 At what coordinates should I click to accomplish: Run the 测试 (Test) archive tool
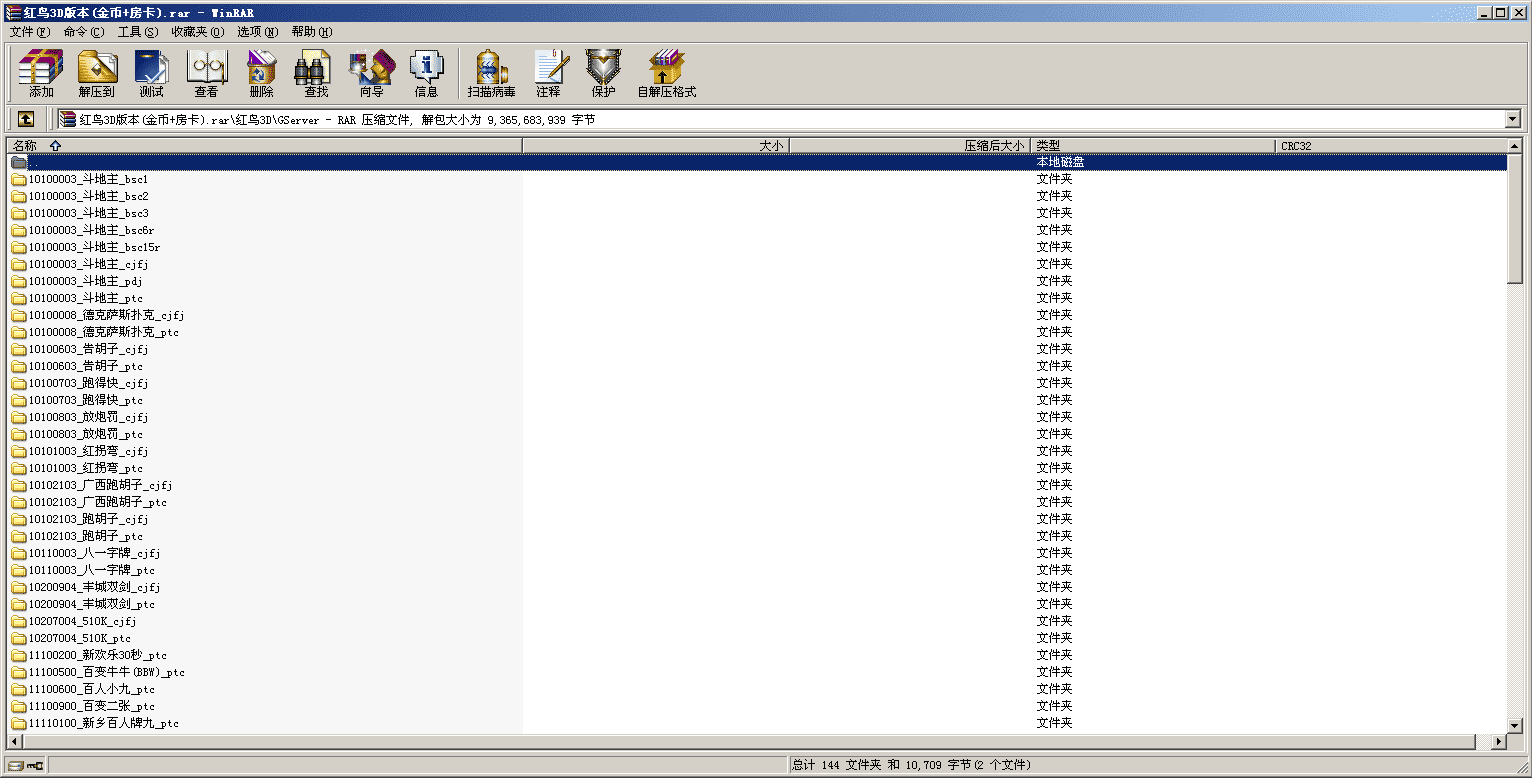coord(151,73)
